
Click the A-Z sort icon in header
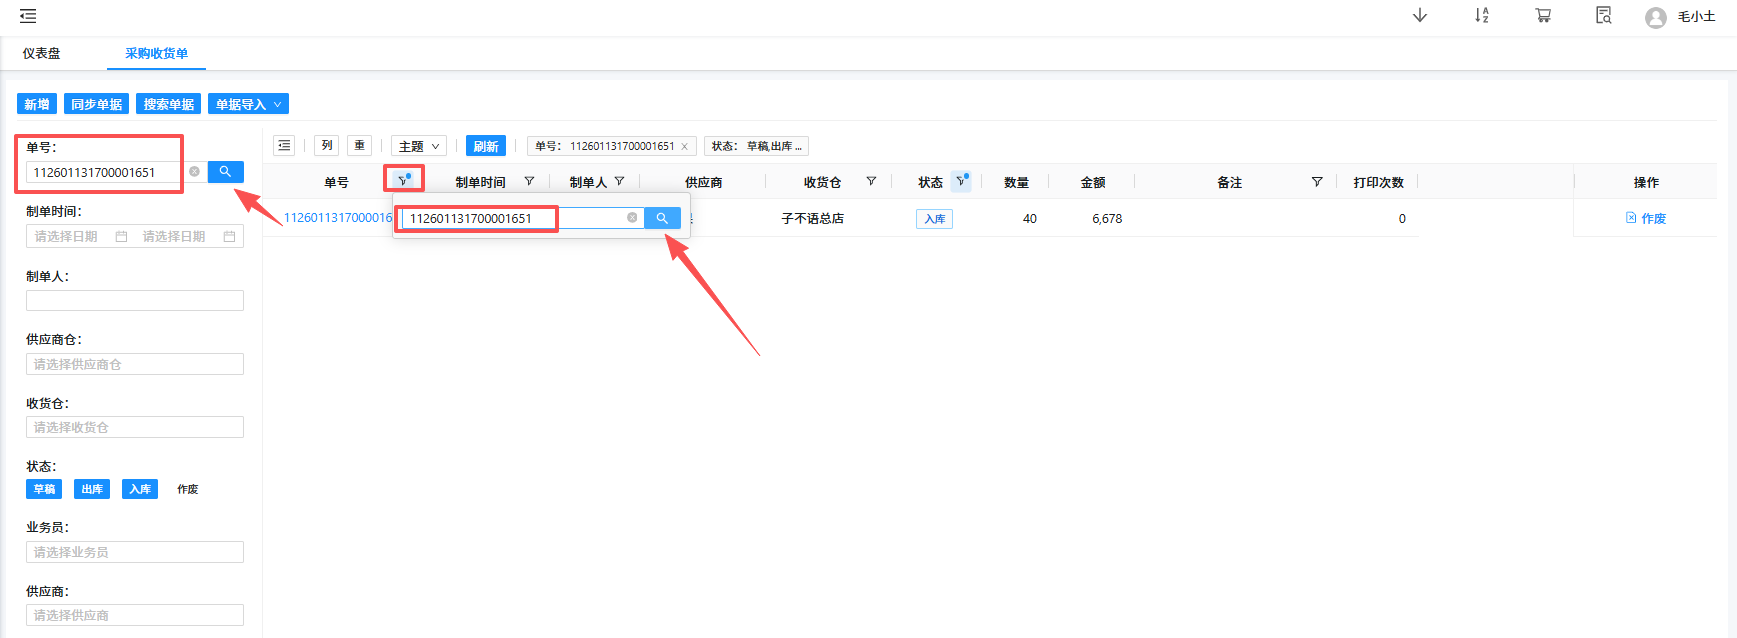[x=1481, y=16]
